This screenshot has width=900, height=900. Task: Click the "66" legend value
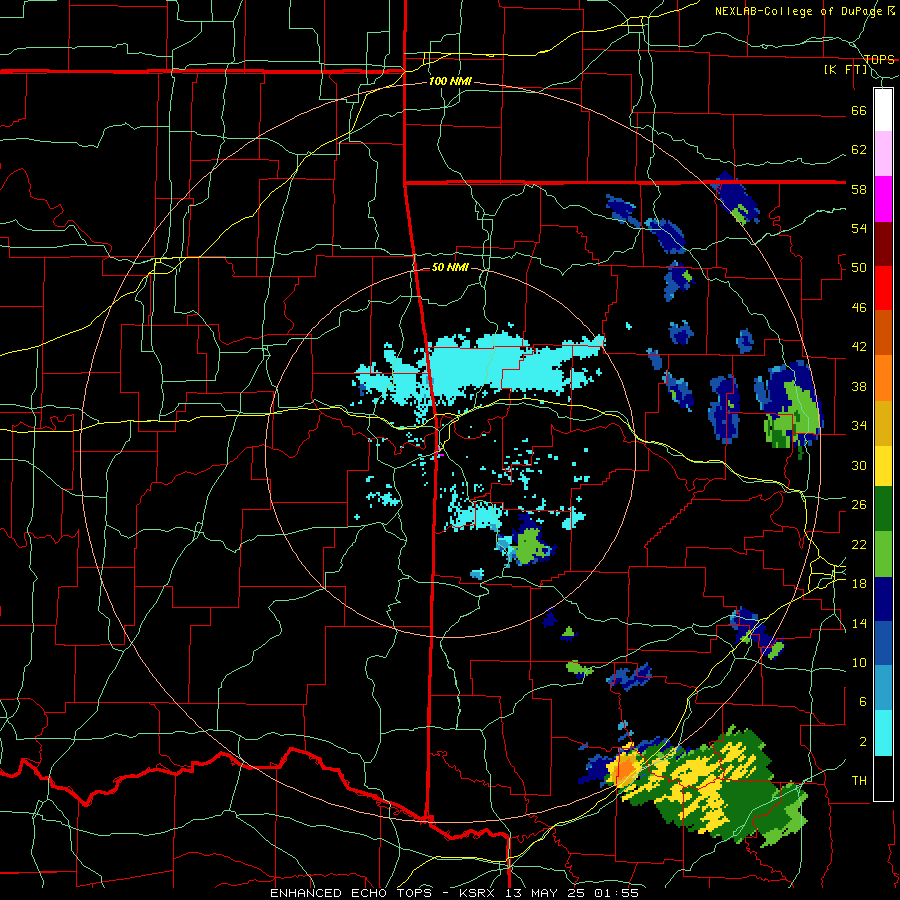pyautogui.click(x=859, y=111)
